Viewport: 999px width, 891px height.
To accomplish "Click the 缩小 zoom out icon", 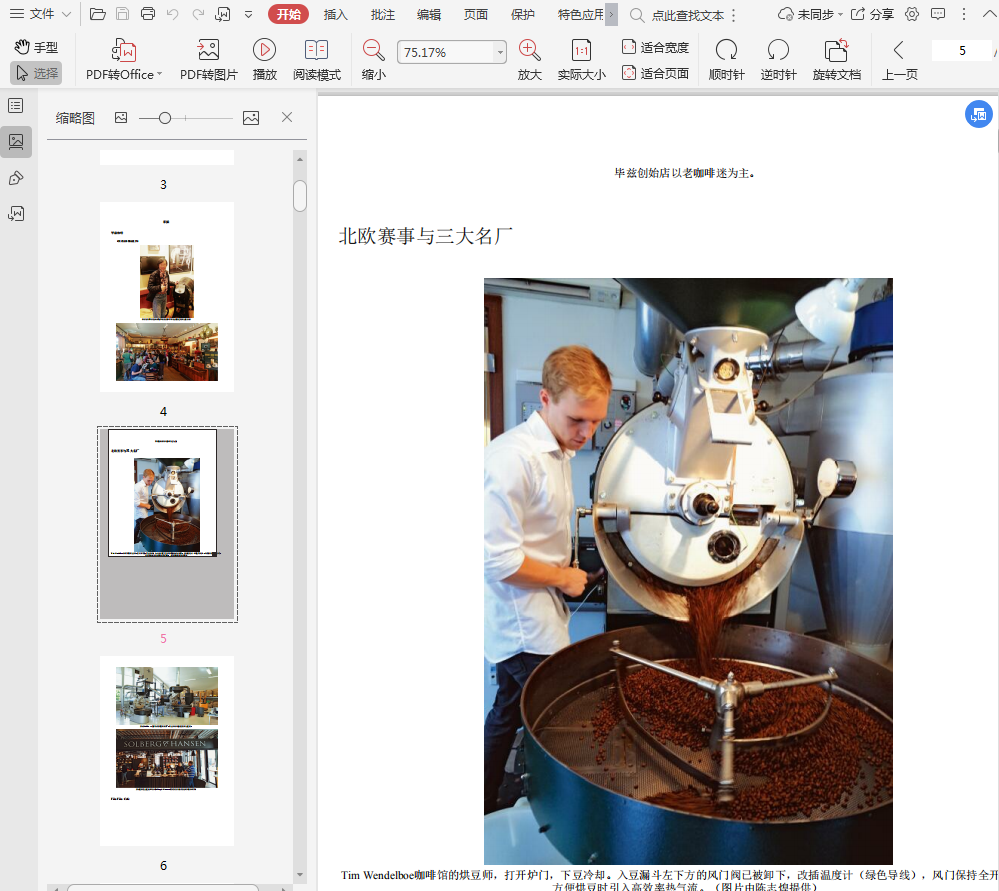I will [373, 50].
